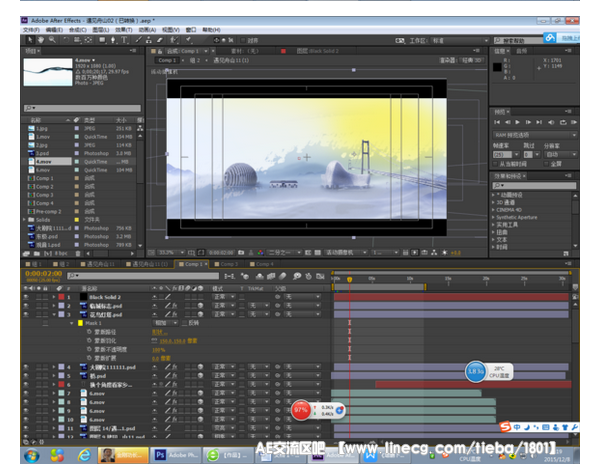Jump to last frame in Preview panel
This screenshot has height=465, width=591.
point(539,122)
